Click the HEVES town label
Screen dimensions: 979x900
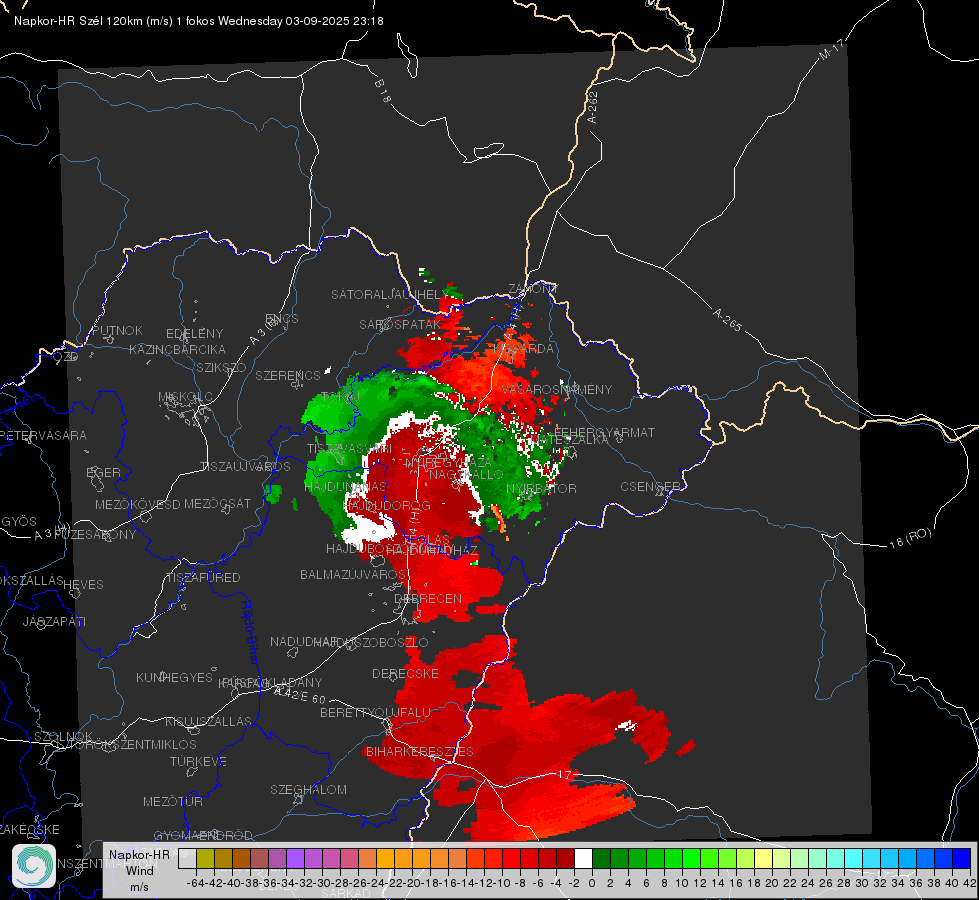point(83,585)
